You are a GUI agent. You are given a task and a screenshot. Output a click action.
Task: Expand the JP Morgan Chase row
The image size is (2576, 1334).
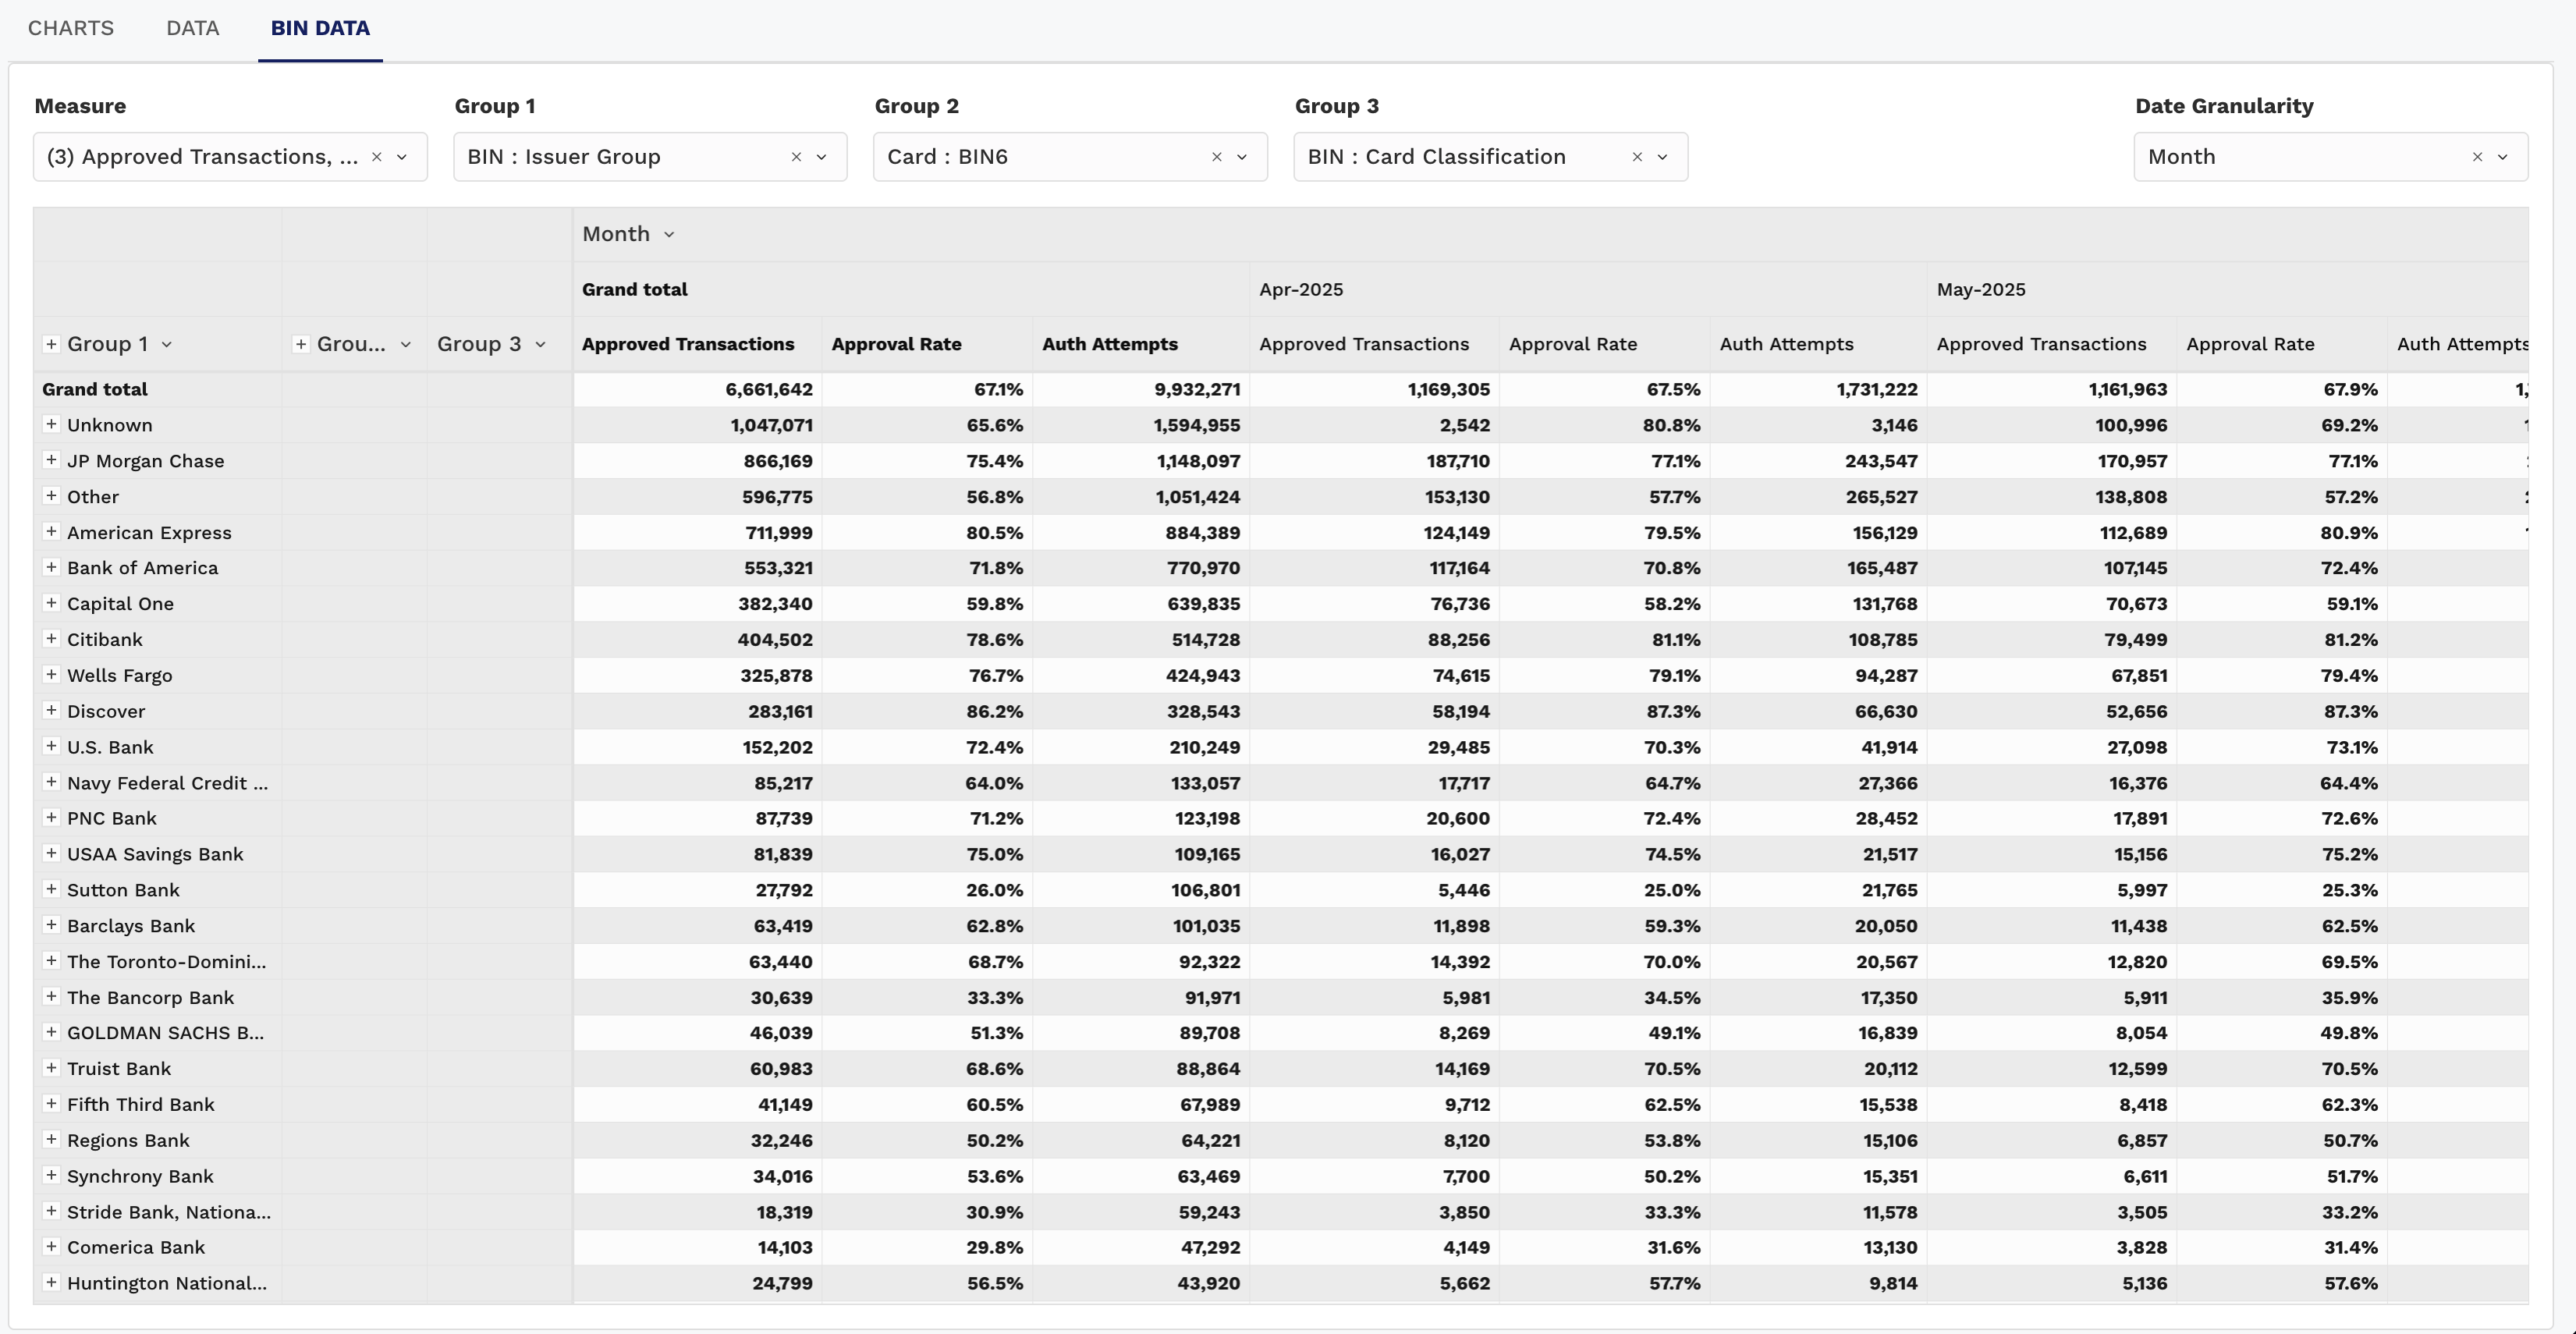pos(51,460)
